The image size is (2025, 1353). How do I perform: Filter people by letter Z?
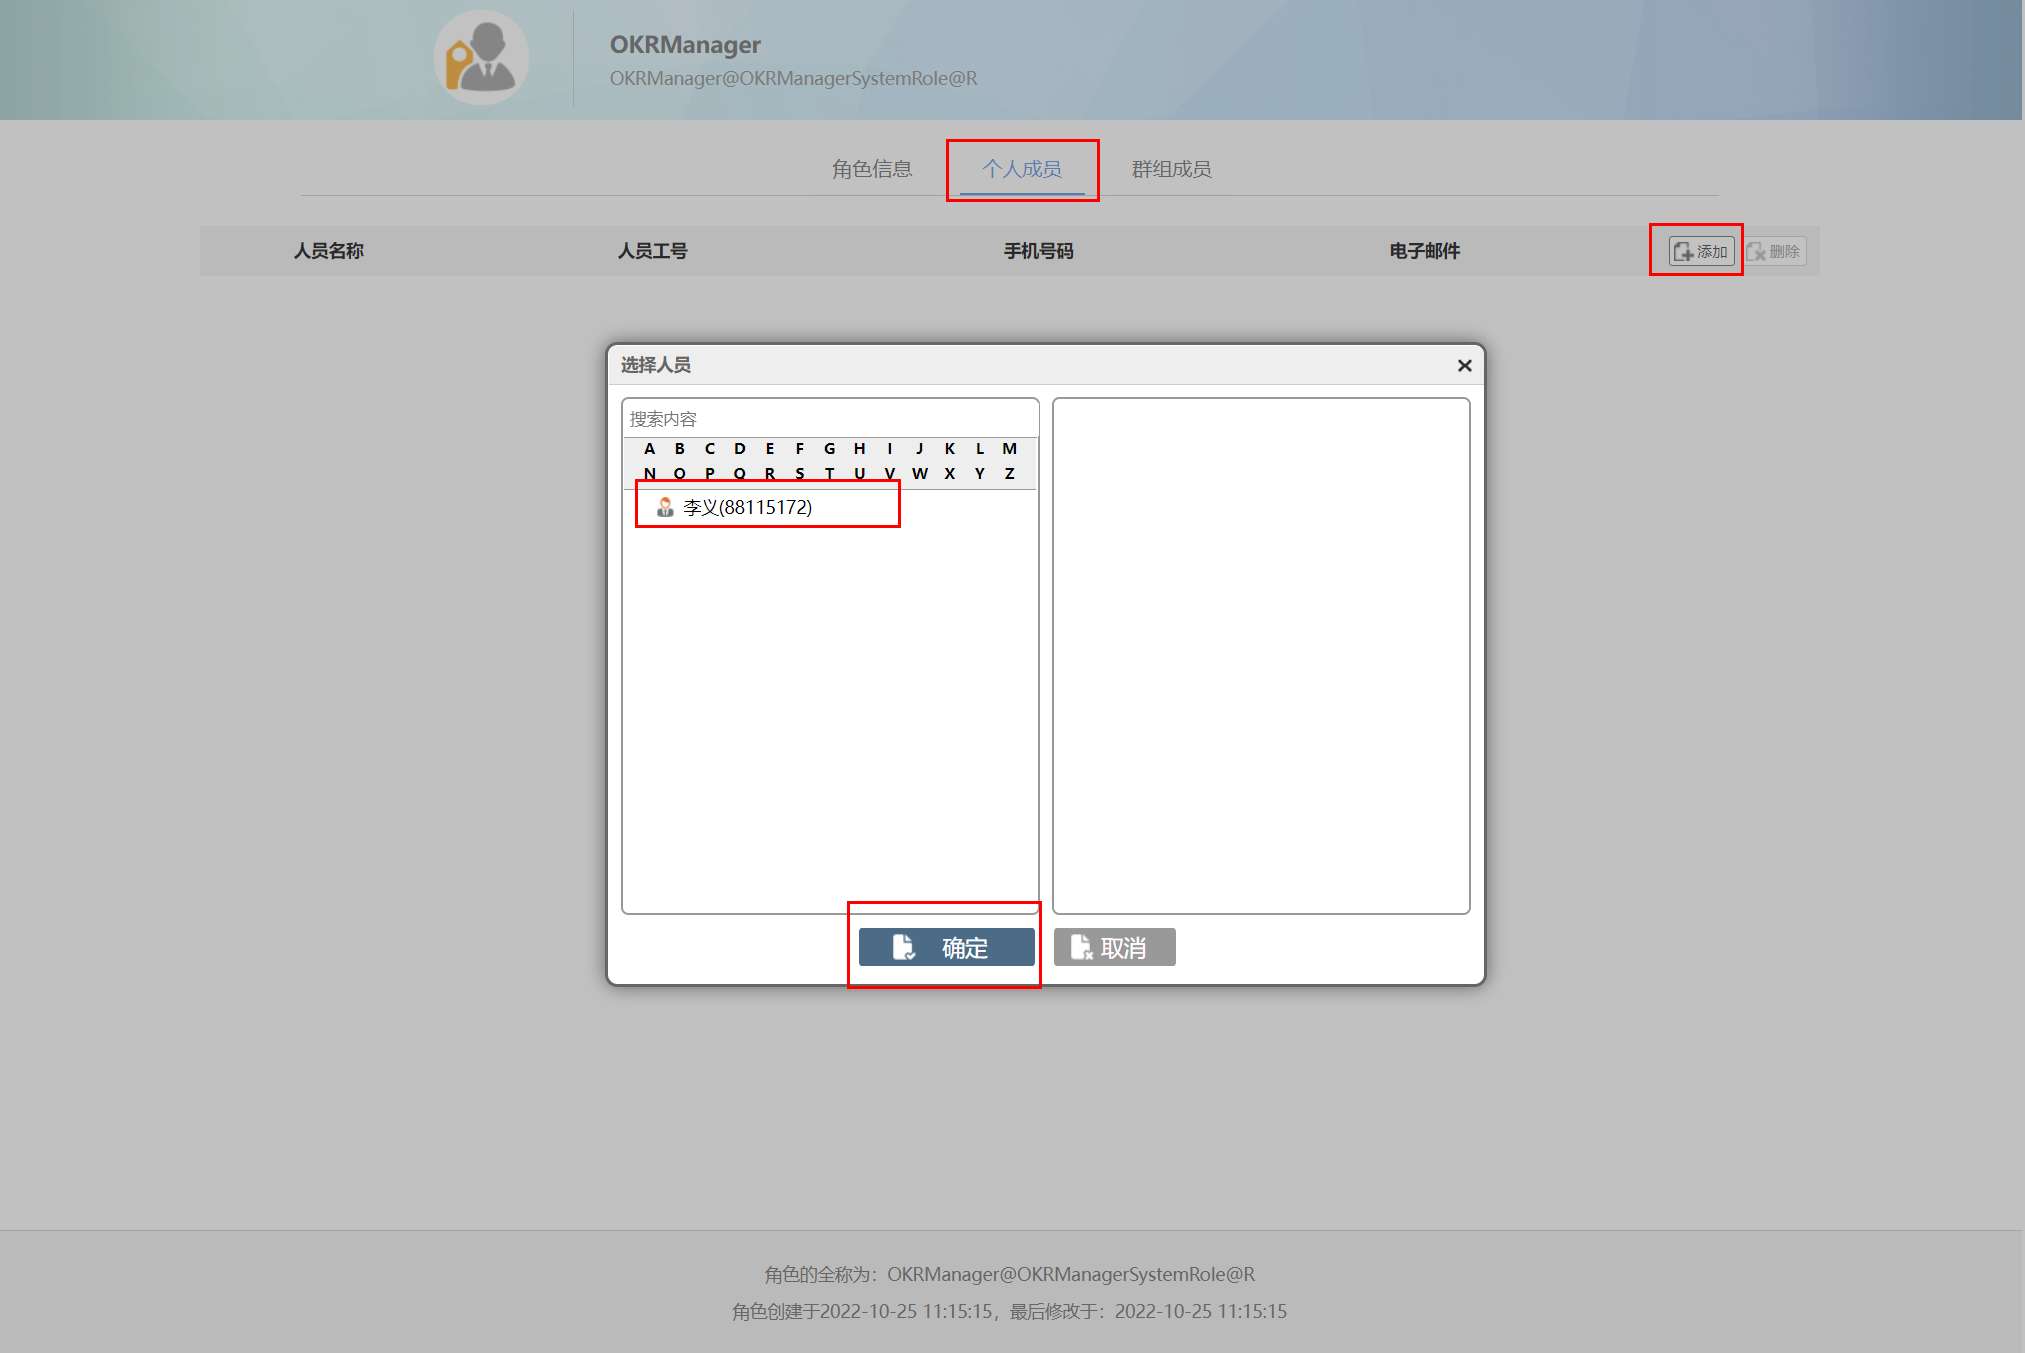(1010, 474)
